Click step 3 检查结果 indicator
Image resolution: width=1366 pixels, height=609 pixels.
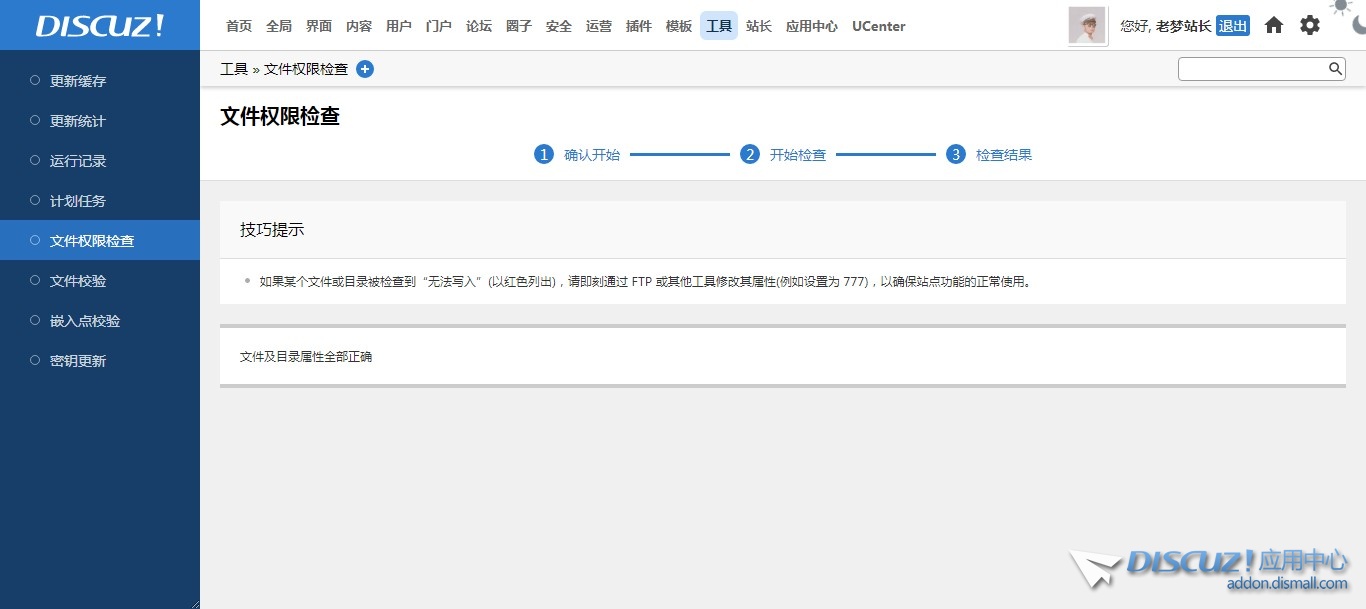click(x=956, y=154)
